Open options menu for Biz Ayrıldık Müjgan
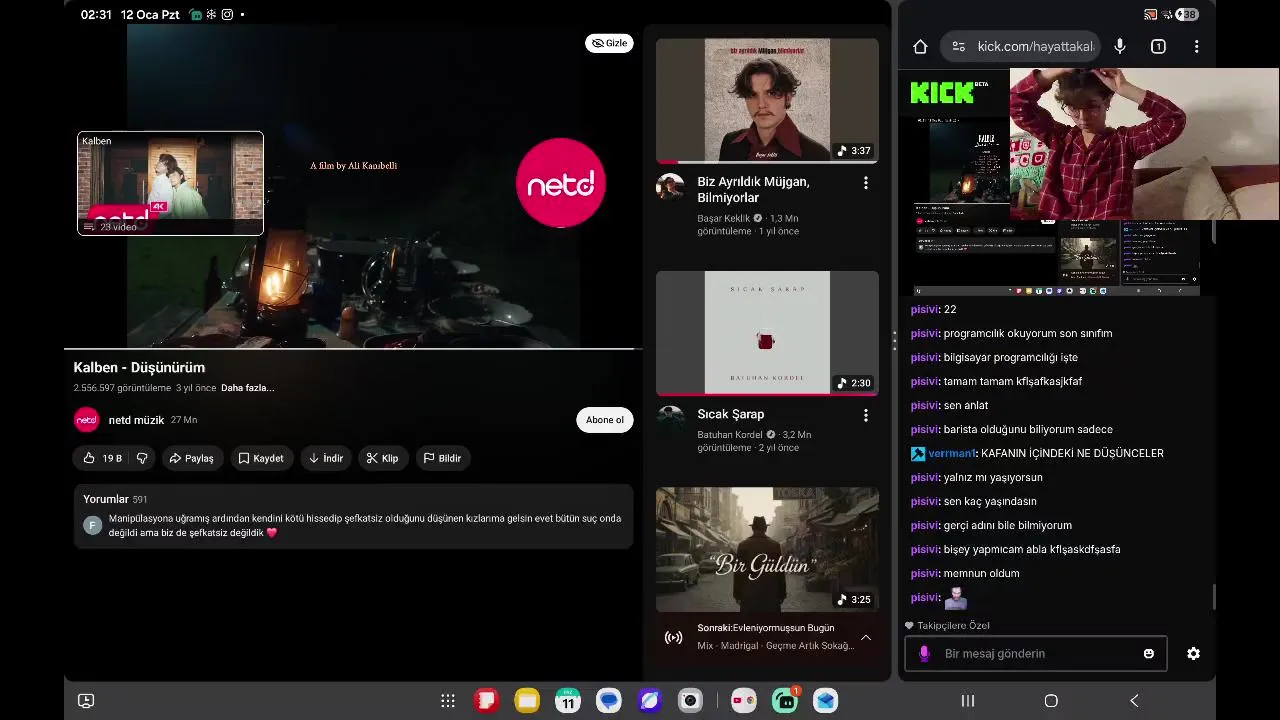 [x=866, y=183]
